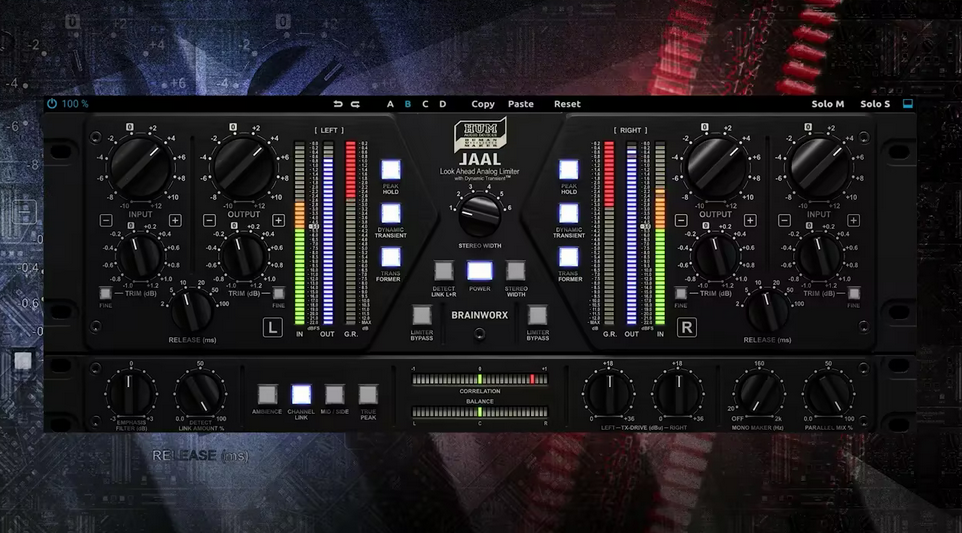Click the left RELEASE (ms) knob
The width and height of the screenshot is (962, 533).
tap(191, 311)
